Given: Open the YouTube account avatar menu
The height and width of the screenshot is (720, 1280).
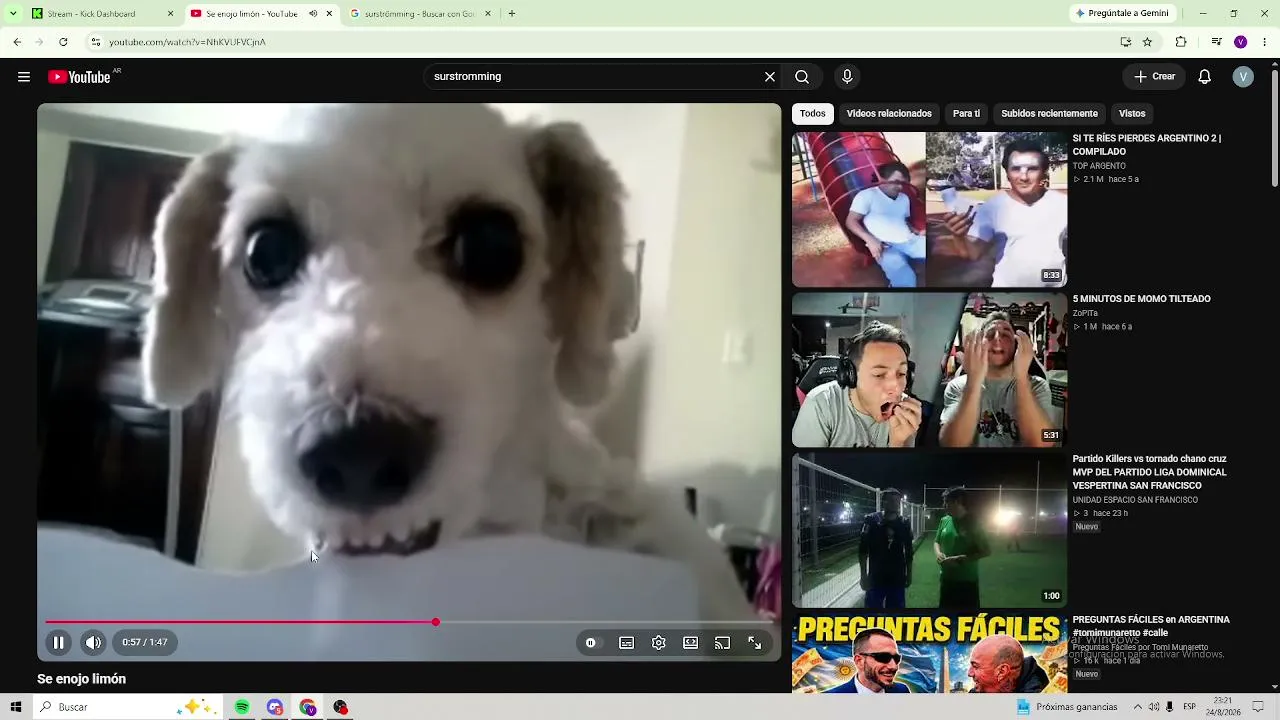Looking at the screenshot, I should [1243, 77].
